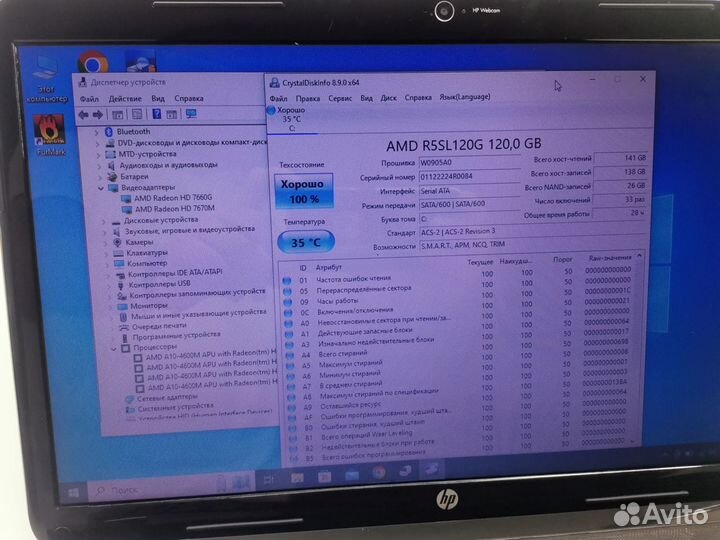Click total host reads value 141 GB
The width and height of the screenshot is (720, 540).
click(x=620, y=158)
